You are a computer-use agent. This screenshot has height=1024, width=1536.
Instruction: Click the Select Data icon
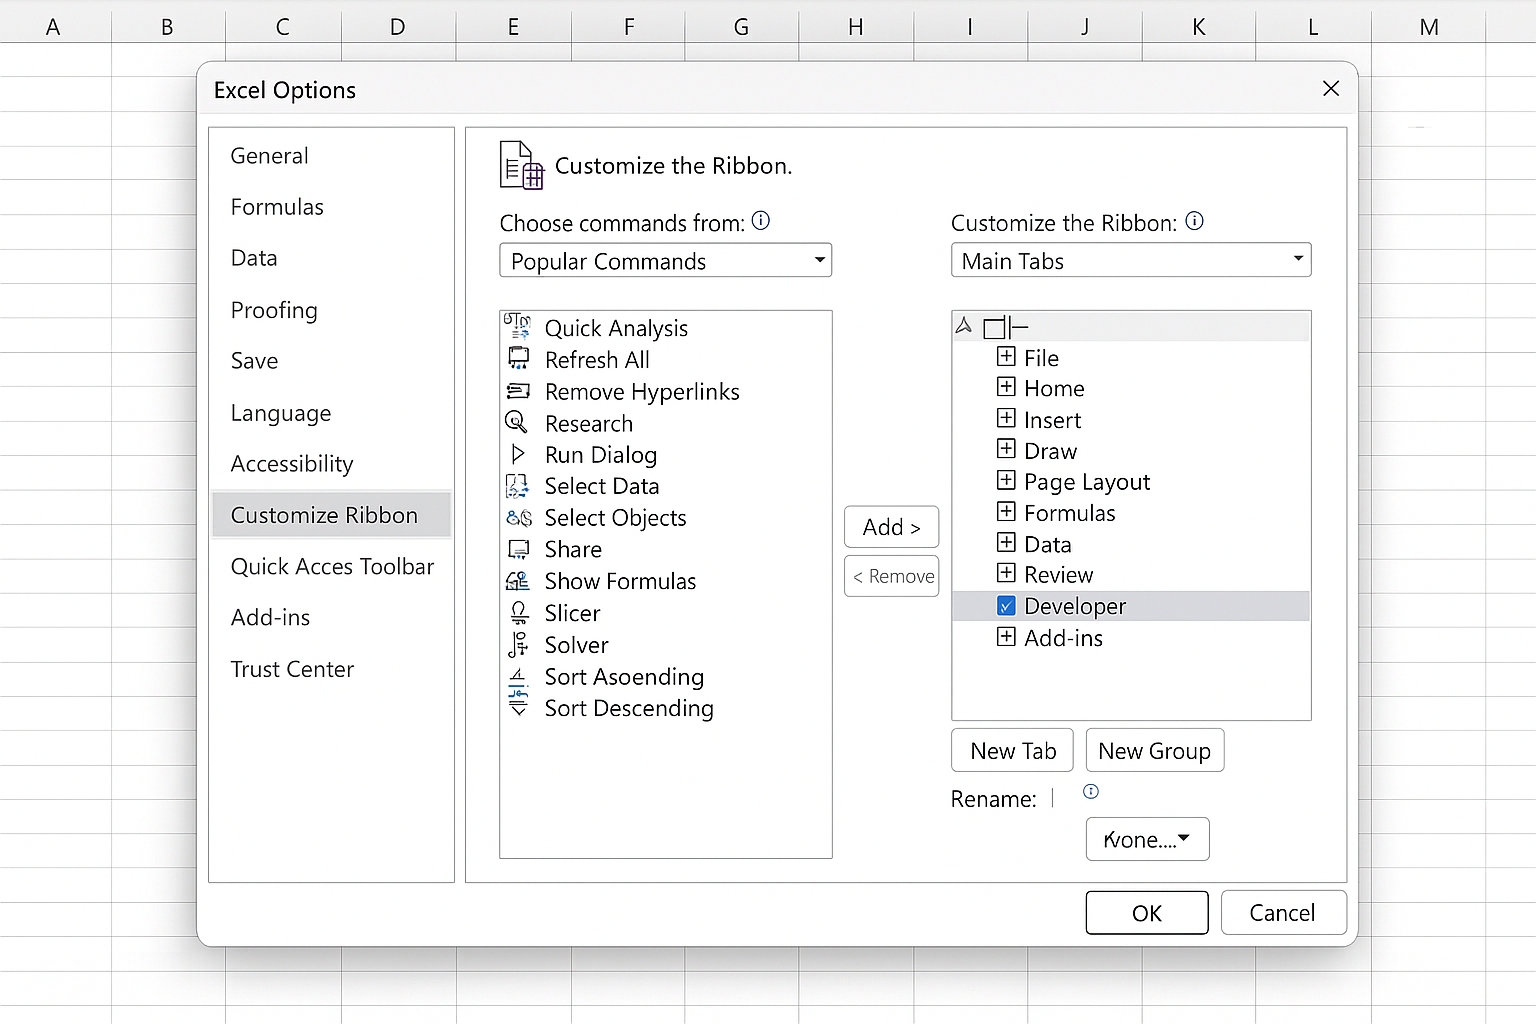pyautogui.click(x=517, y=486)
